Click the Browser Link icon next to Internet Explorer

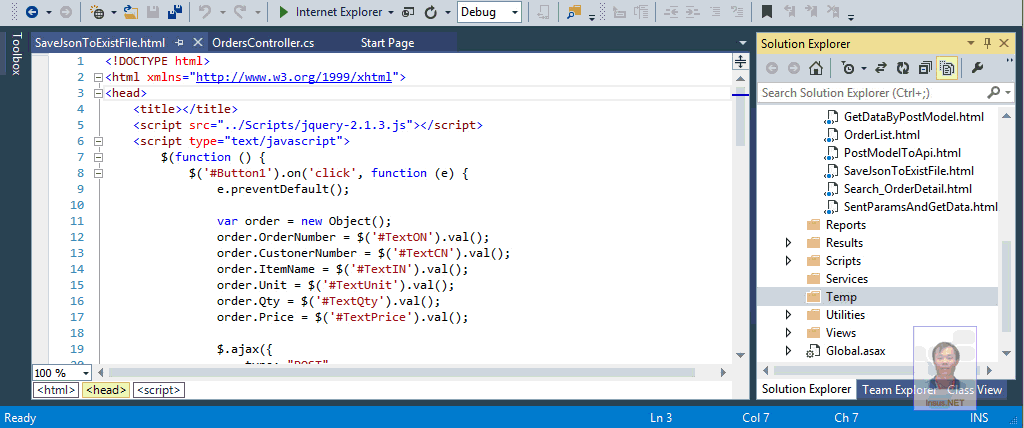point(408,12)
